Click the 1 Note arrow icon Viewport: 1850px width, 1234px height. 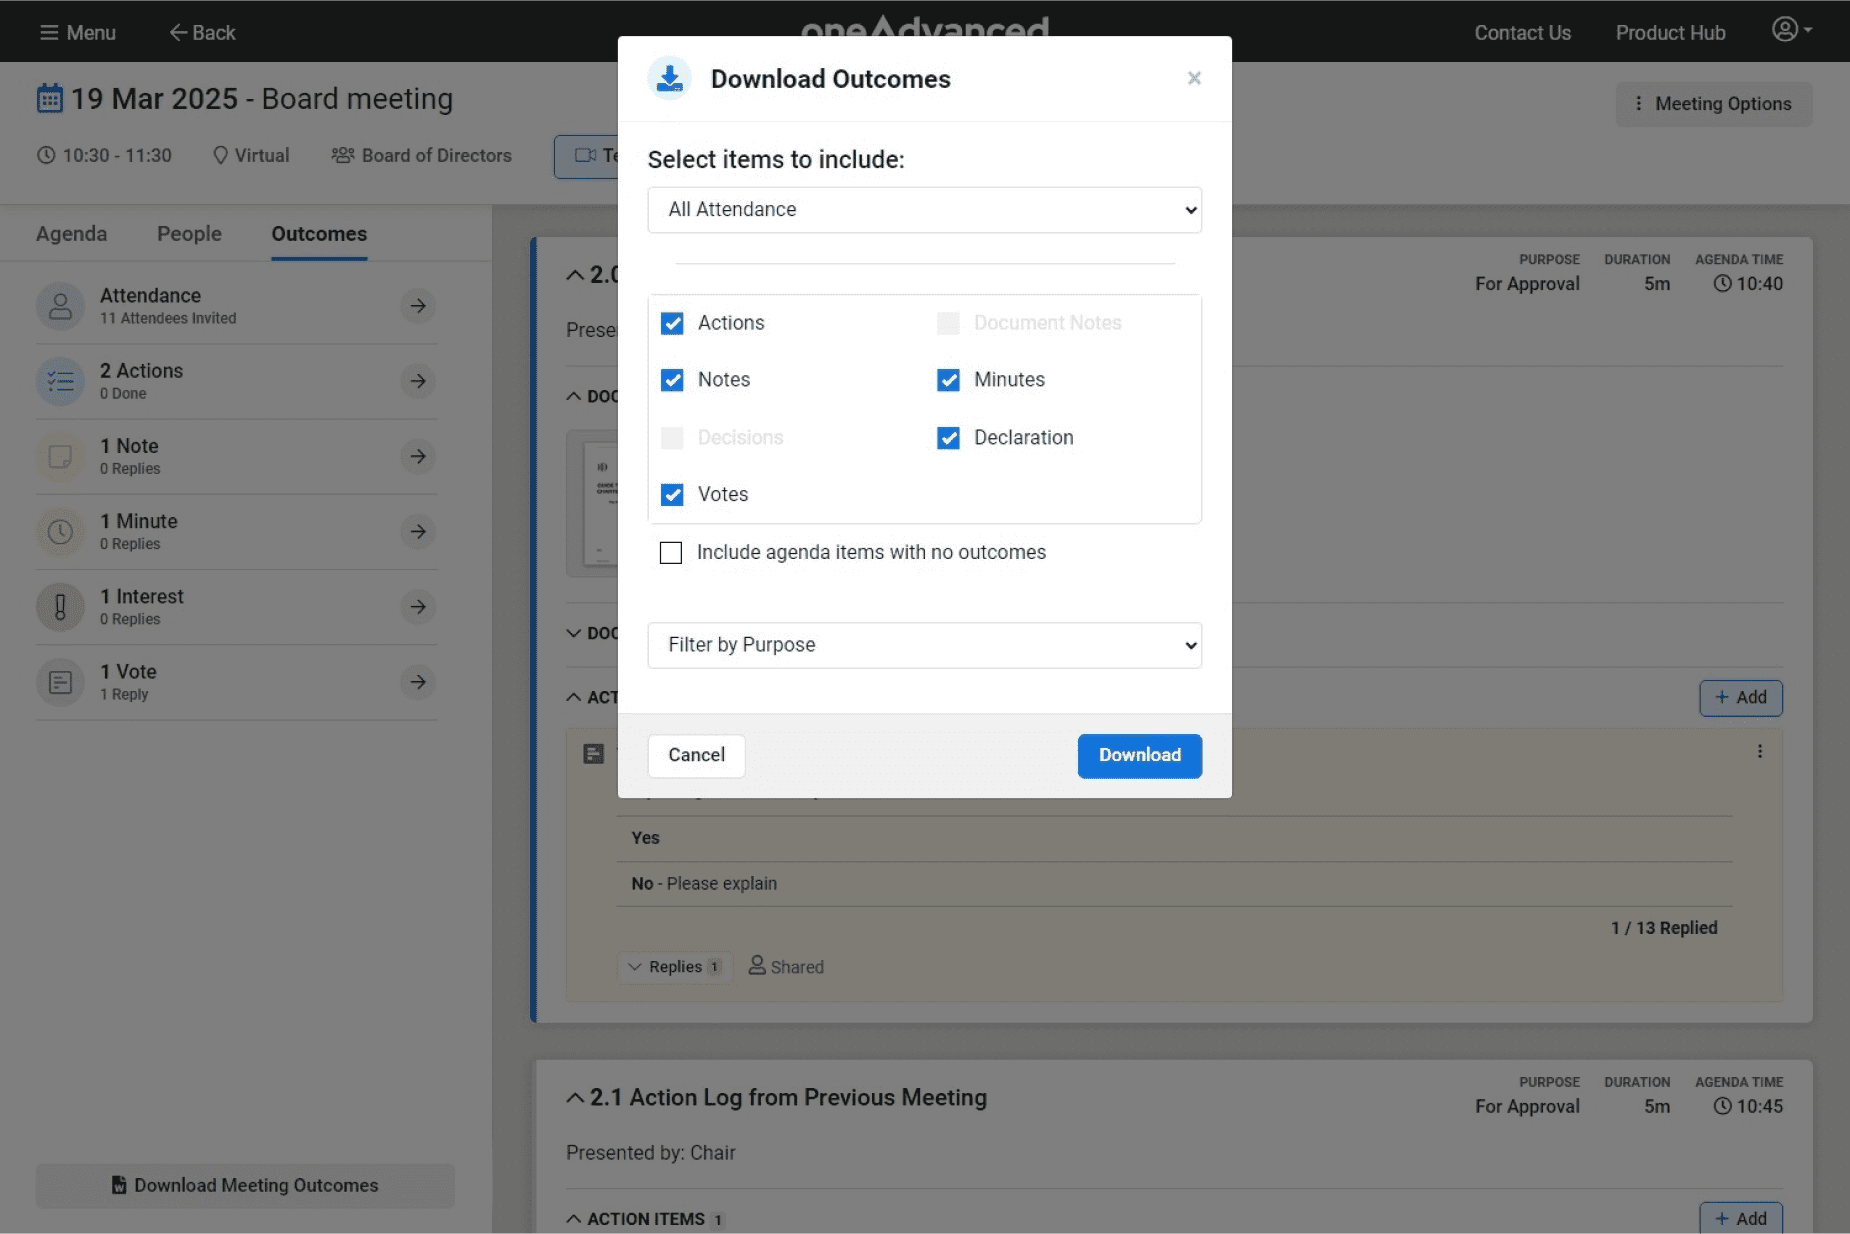(418, 456)
